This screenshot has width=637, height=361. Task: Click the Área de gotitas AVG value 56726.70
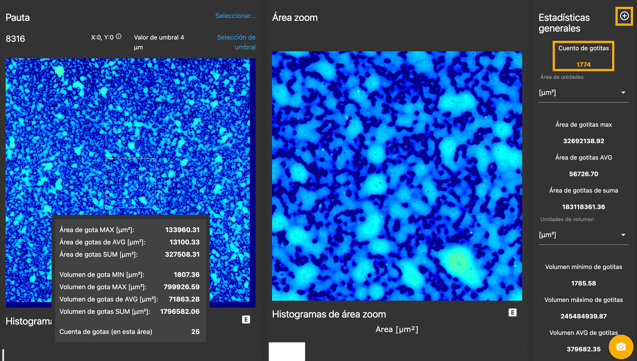pyautogui.click(x=583, y=174)
